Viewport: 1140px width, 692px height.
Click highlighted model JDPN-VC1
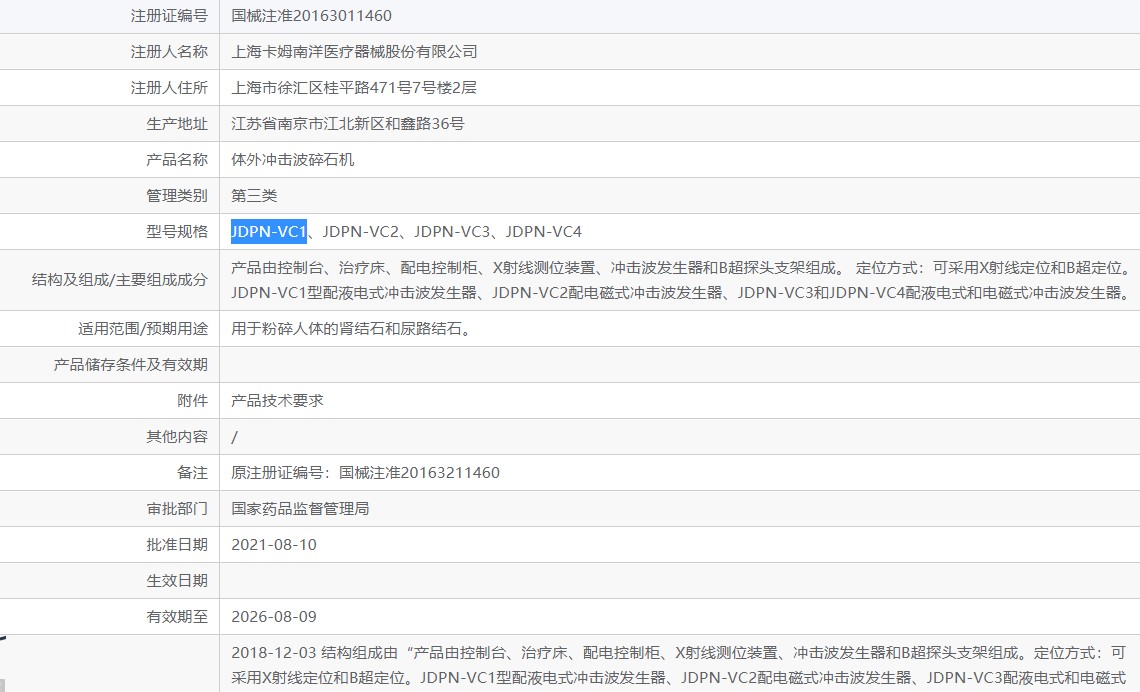[268, 231]
